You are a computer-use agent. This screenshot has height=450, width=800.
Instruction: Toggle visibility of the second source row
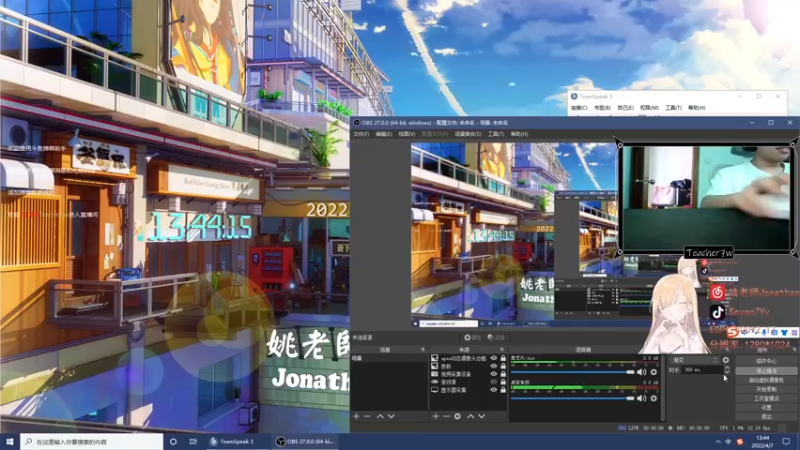(x=493, y=366)
